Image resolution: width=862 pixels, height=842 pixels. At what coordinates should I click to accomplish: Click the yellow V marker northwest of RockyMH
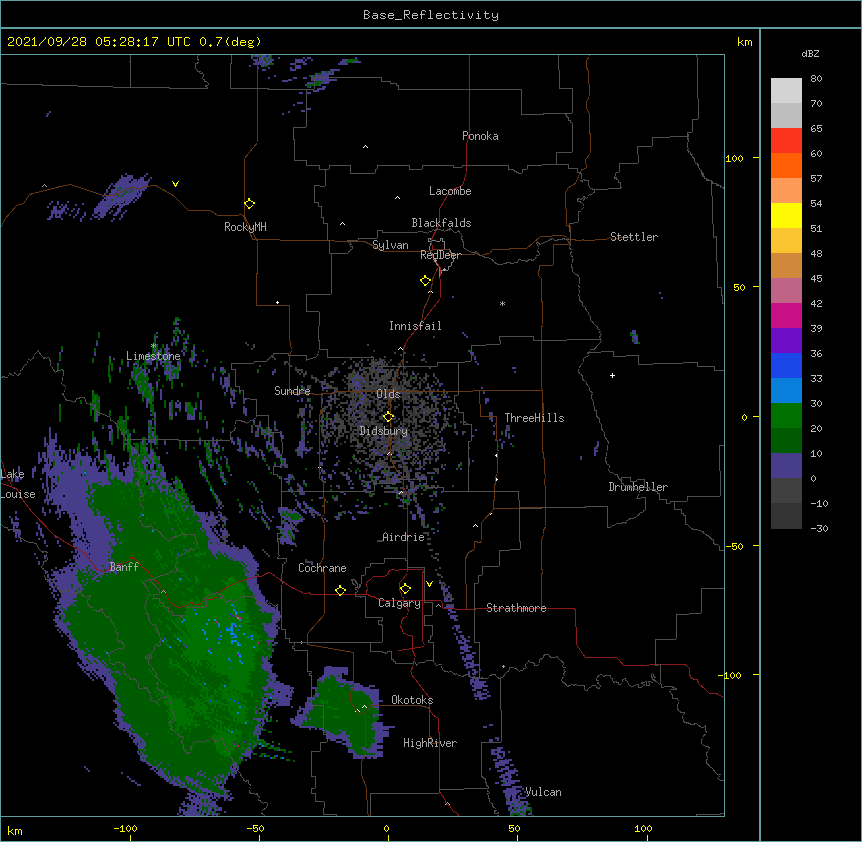click(175, 184)
